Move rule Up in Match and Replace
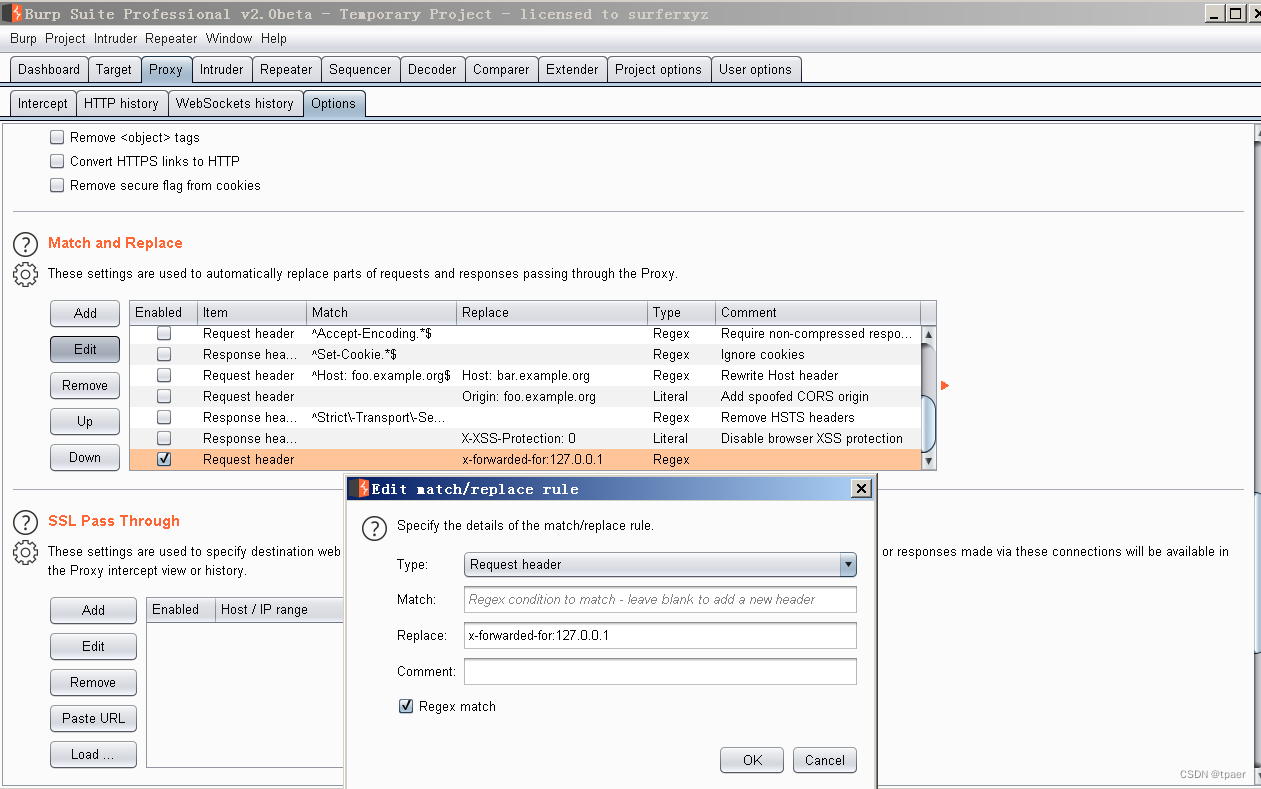Screen dimensions: 1261x789 click(85, 421)
